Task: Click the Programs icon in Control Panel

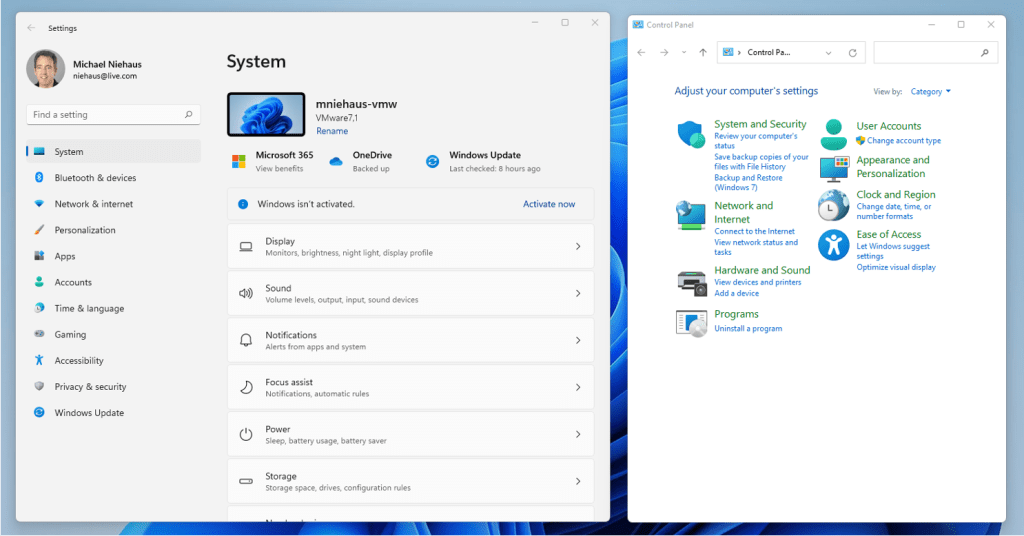Action: 691,322
